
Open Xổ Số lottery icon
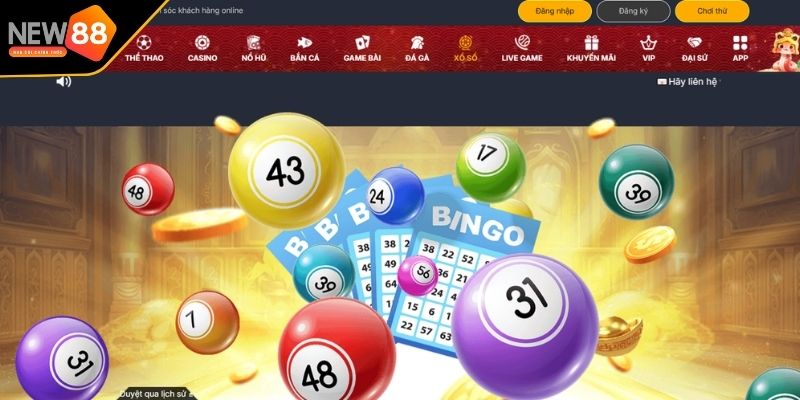[x=465, y=42]
